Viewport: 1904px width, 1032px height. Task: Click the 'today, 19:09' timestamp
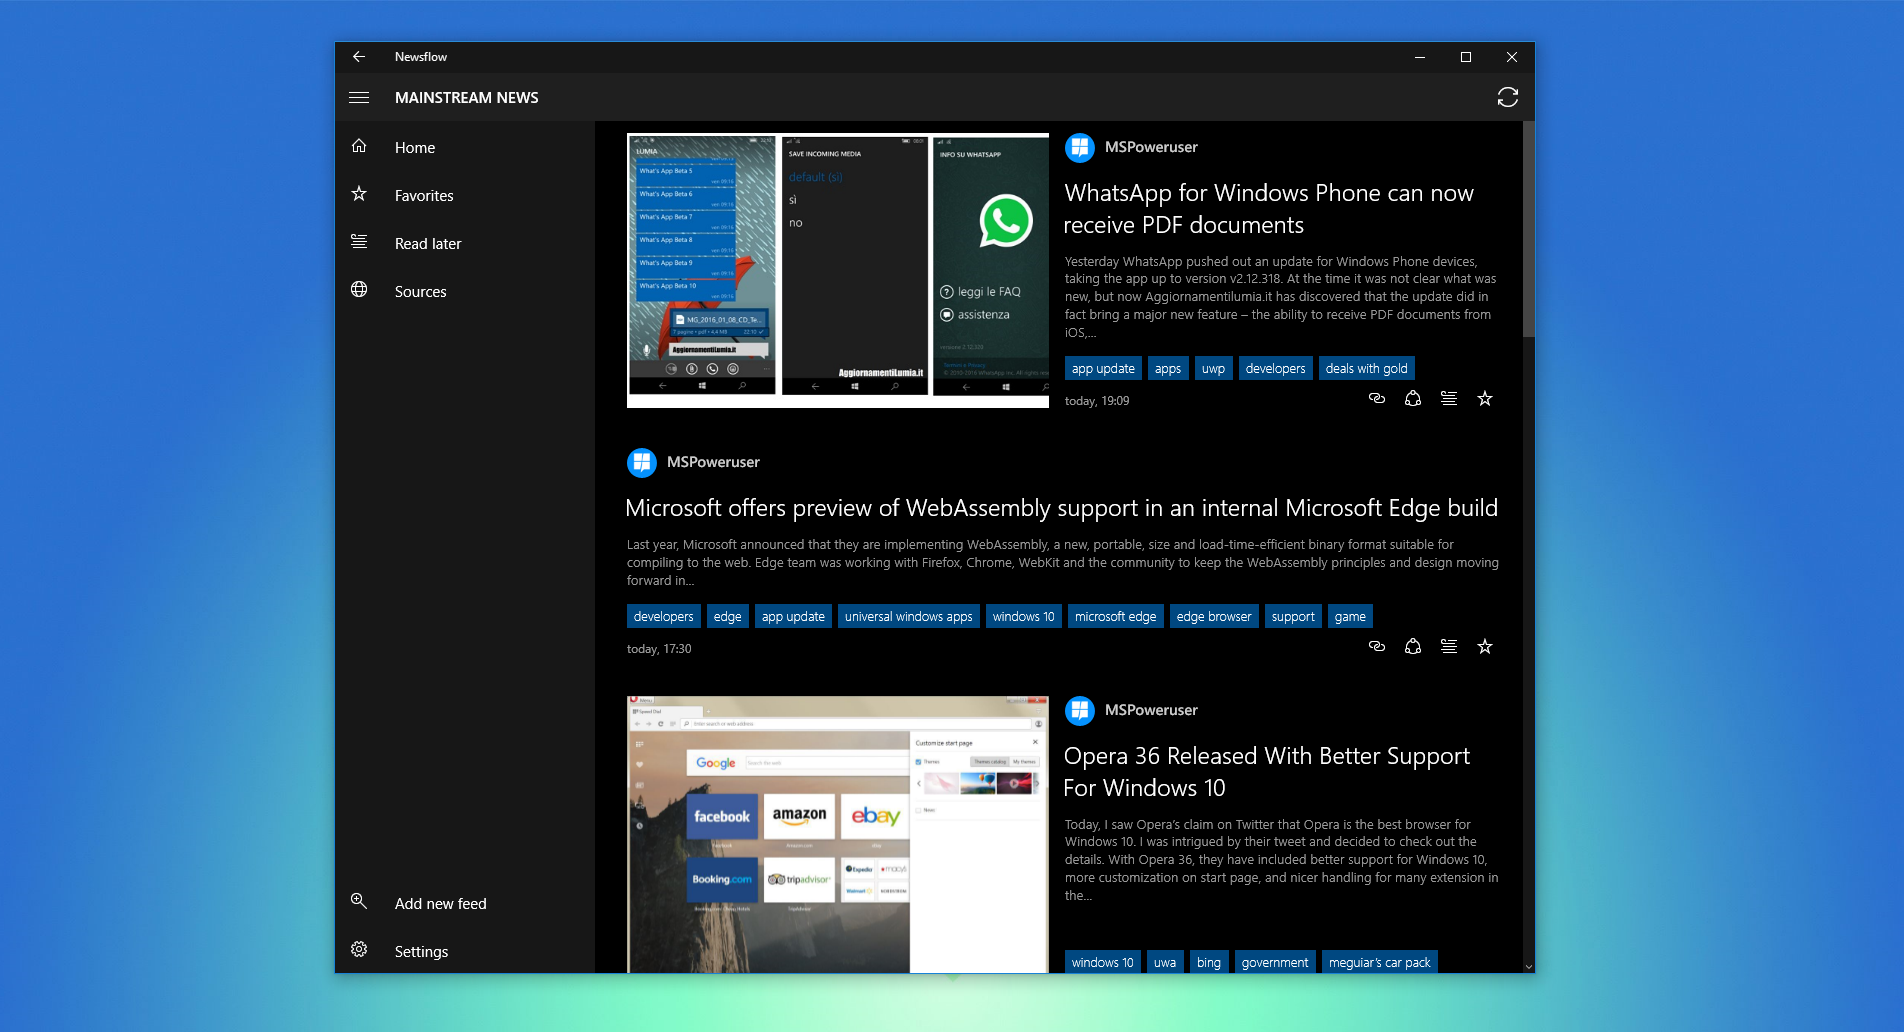pyautogui.click(x=1097, y=401)
